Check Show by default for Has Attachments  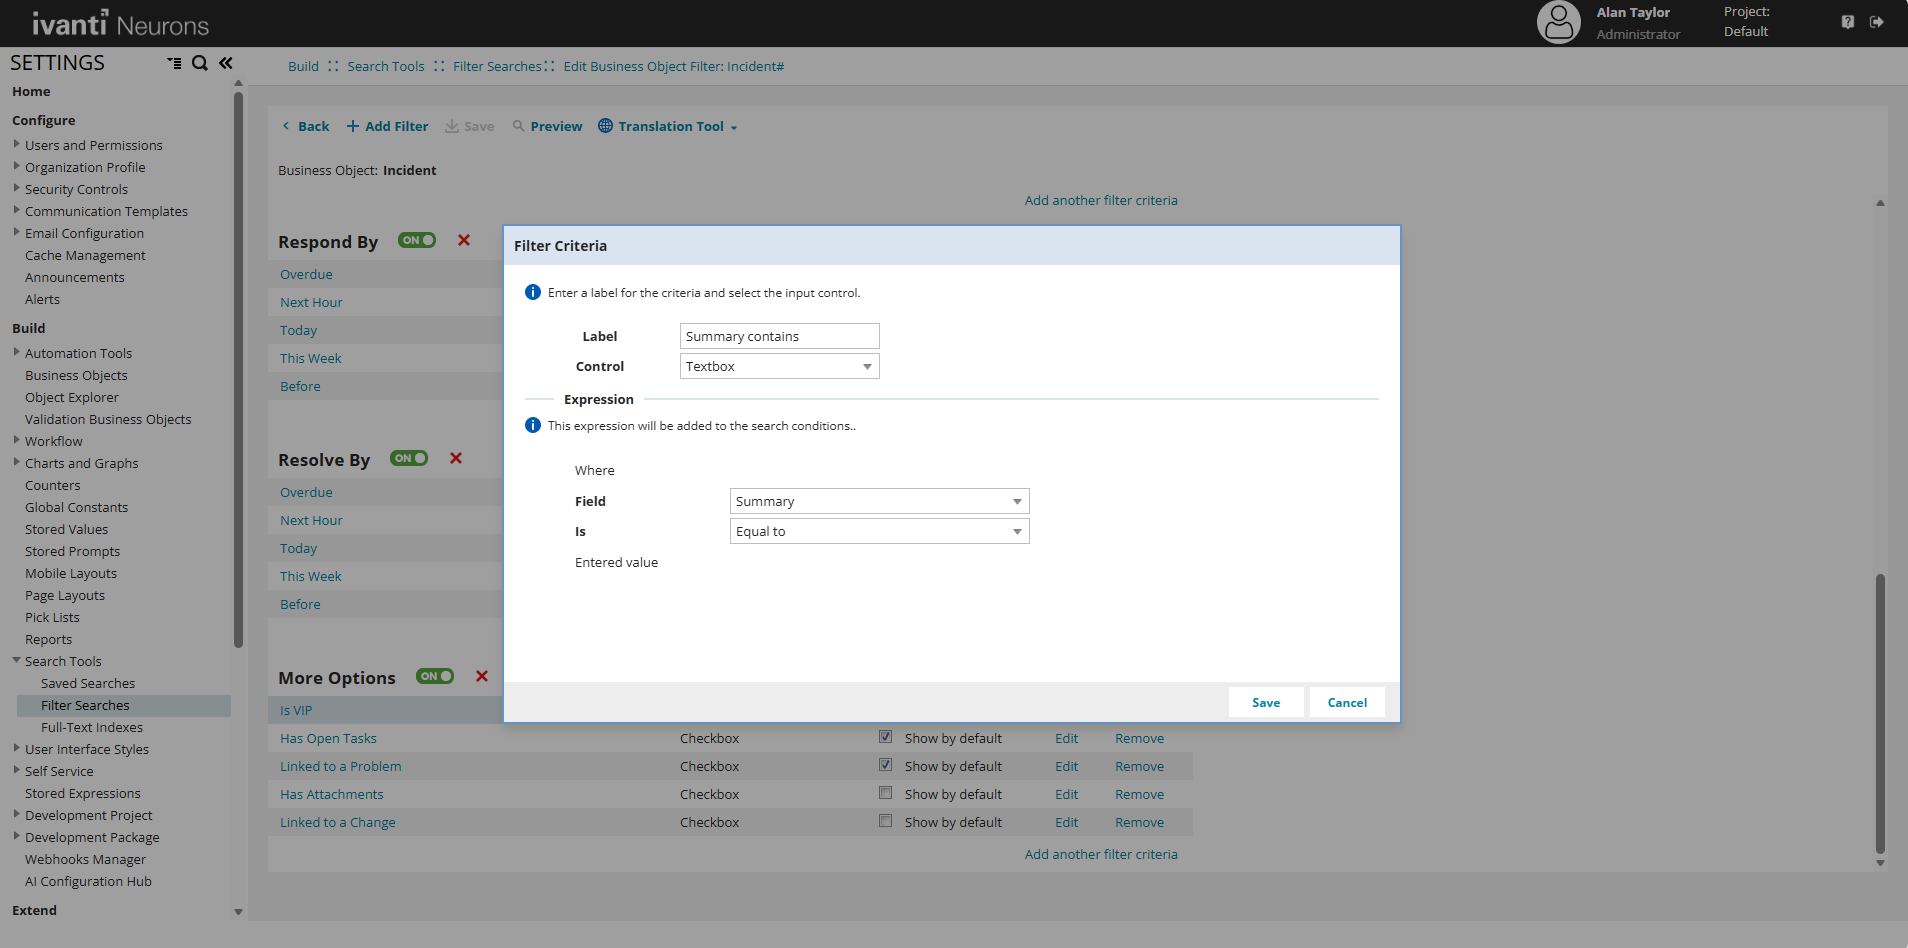(885, 793)
